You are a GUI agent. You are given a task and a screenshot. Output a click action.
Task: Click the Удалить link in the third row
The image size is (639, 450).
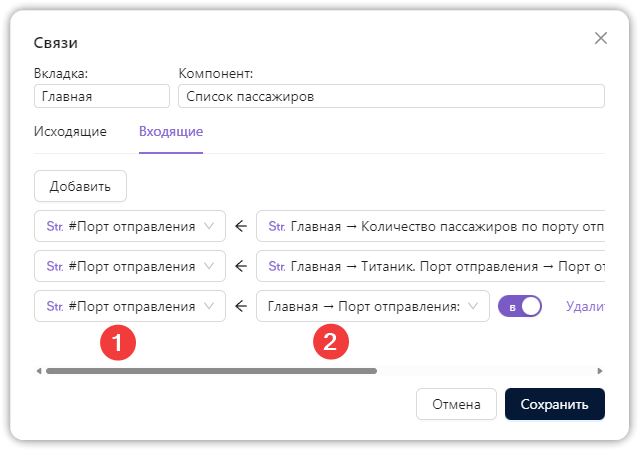pos(585,306)
